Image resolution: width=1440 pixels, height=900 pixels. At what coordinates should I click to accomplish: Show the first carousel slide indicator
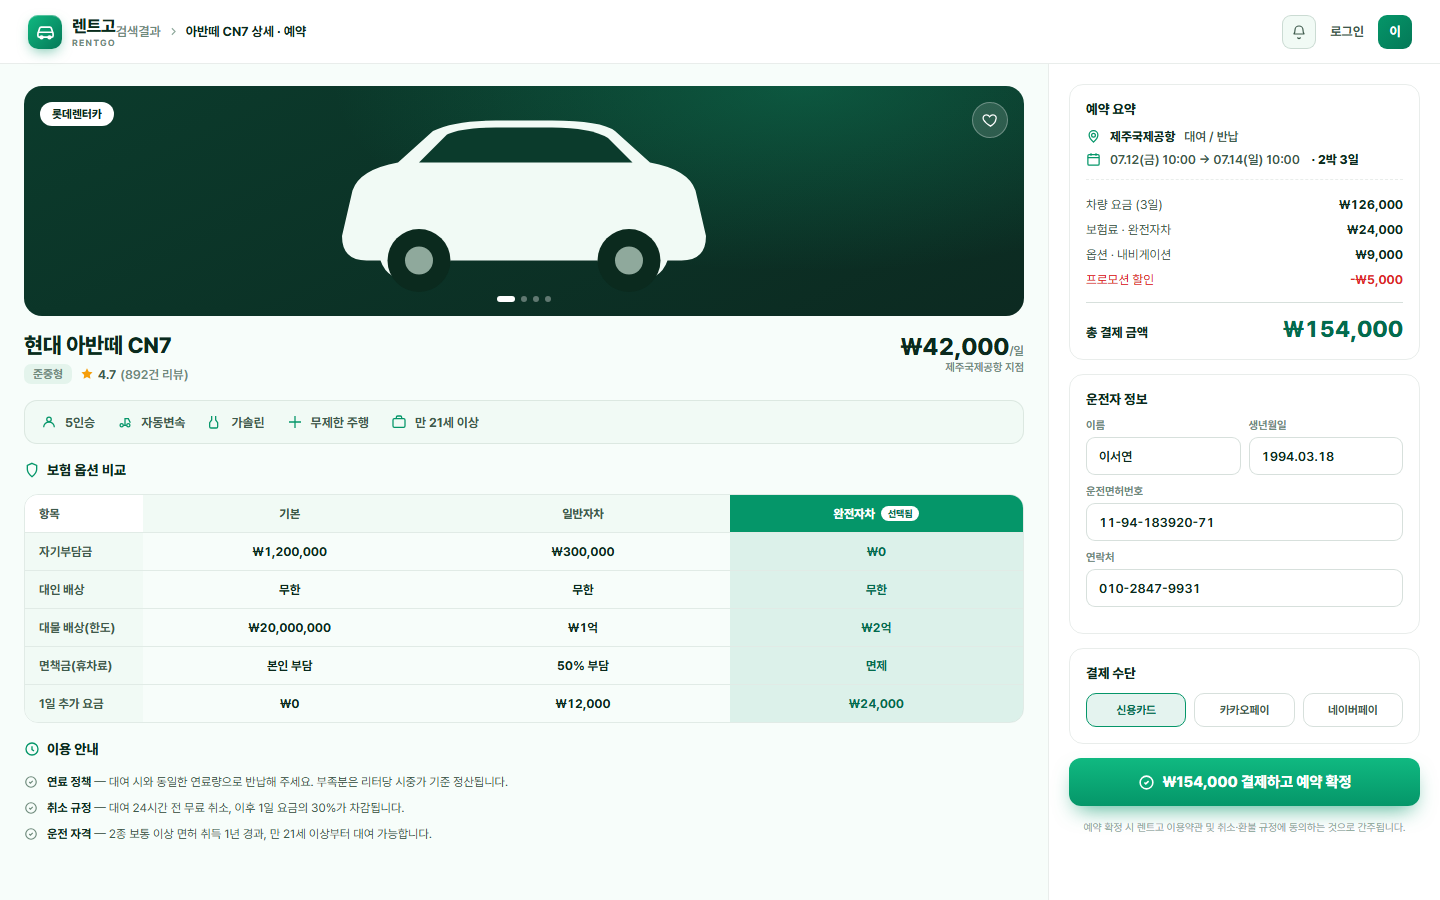(506, 299)
